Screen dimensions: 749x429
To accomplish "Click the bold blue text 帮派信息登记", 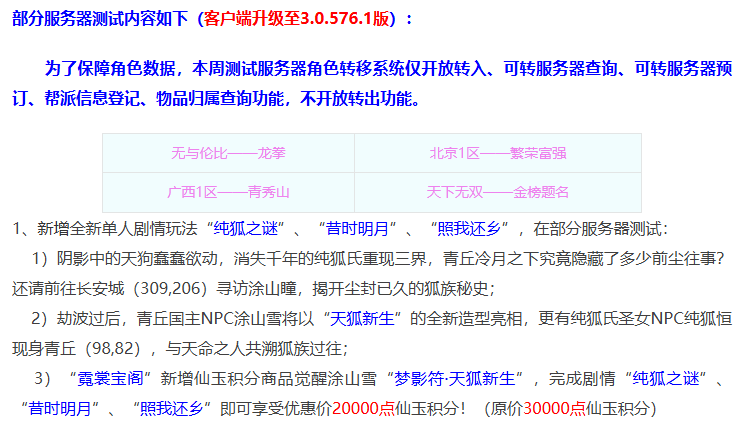I will tap(92, 99).
